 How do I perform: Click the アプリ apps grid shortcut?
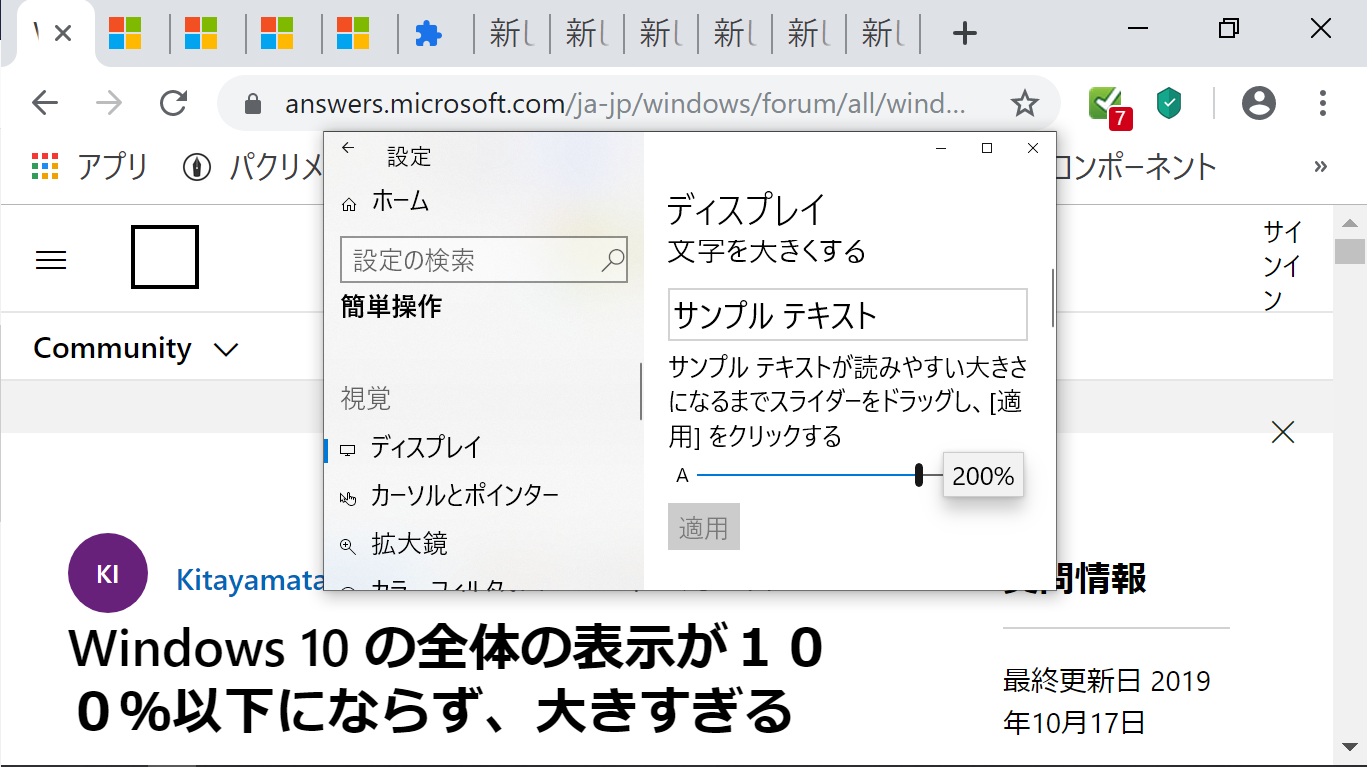(89, 166)
